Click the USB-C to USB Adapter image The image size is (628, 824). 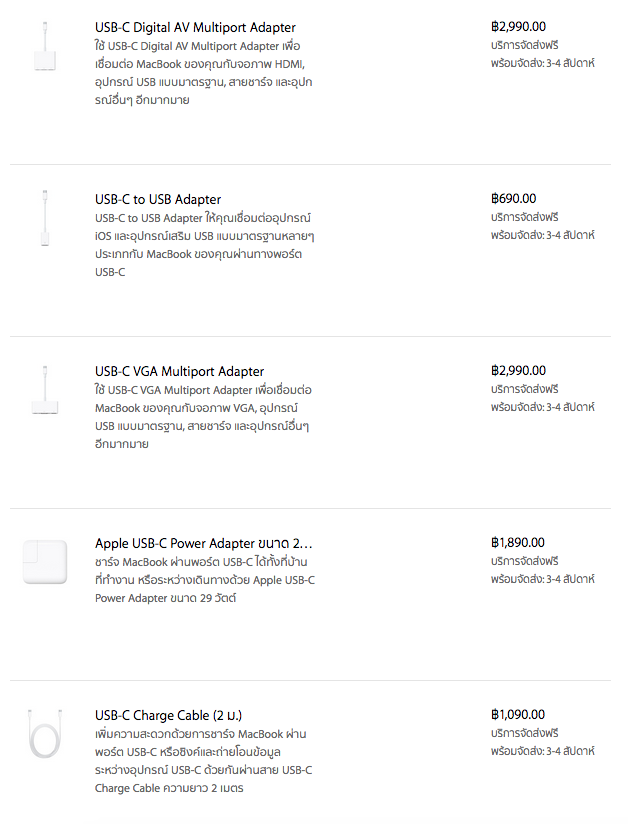point(45,219)
